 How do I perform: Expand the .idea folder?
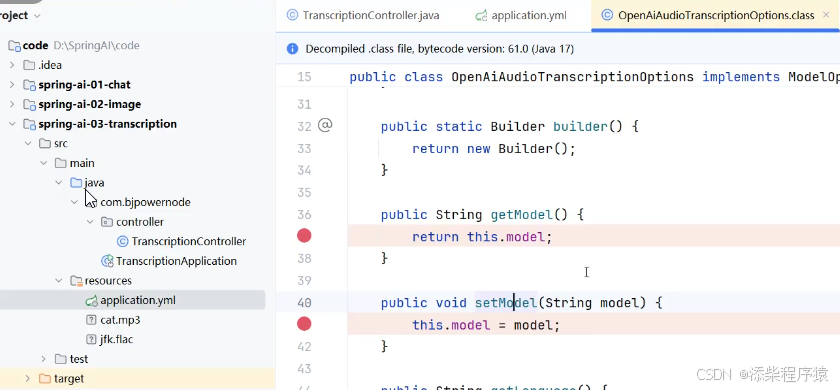[12, 65]
